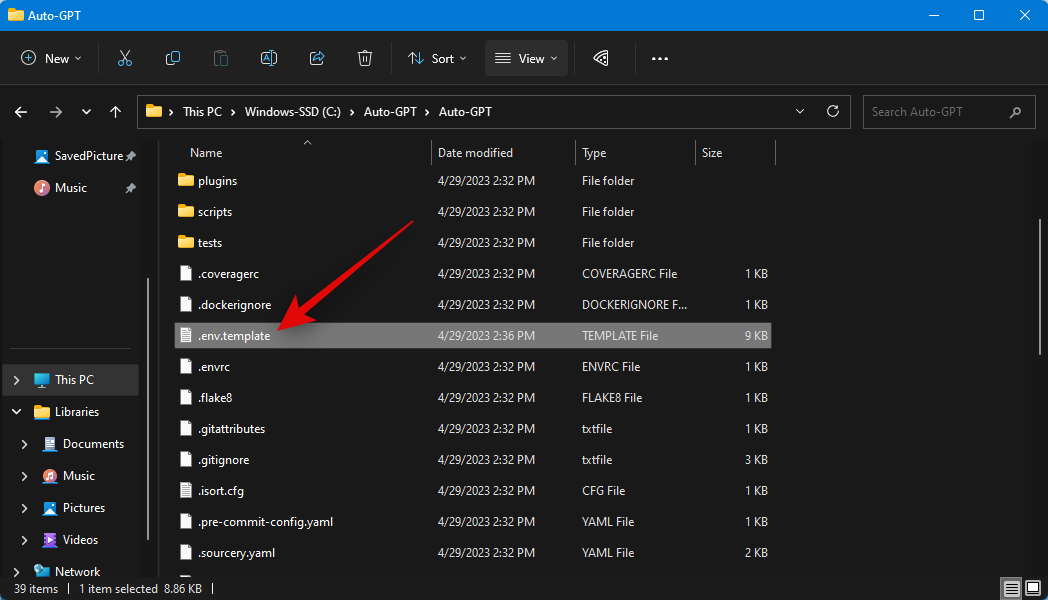The image size is (1048, 600).
Task: Click the Copy icon in toolbar
Action: tap(172, 58)
